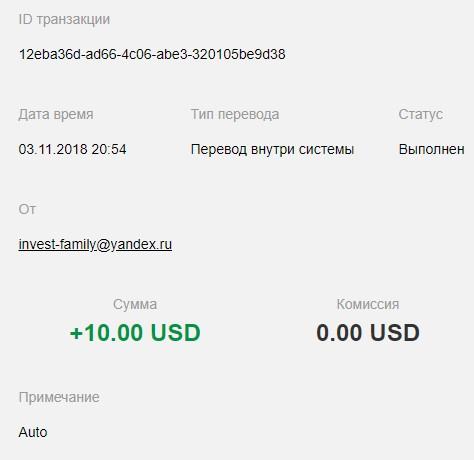Screen dimensions: 474x460
Task: Click the ID транзакции label
Action: (64, 19)
